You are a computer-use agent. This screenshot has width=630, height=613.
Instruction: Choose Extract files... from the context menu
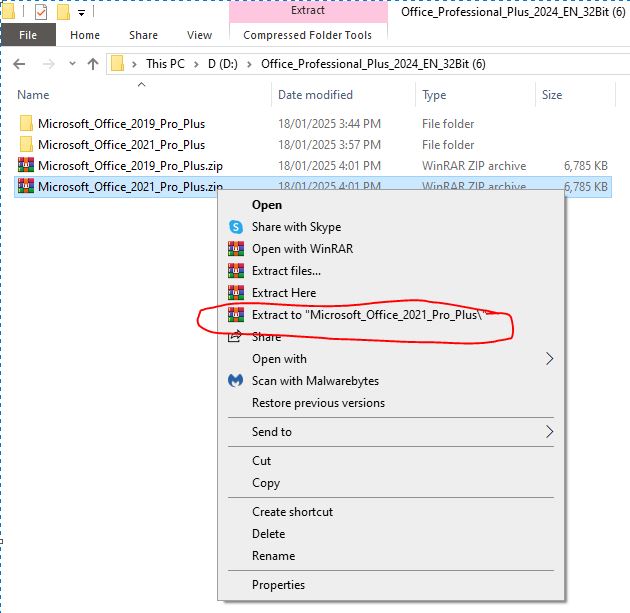click(x=286, y=271)
